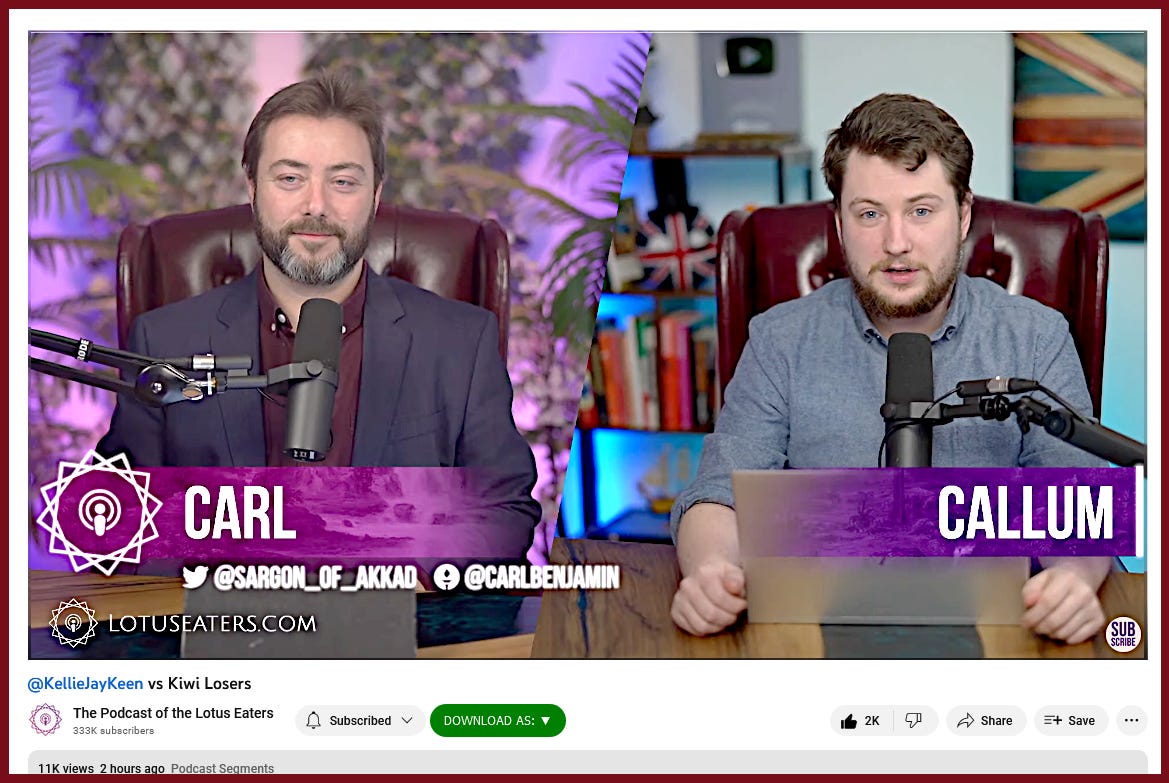Click the 11K views text
The image size is (1169, 783).
[x=66, y=768]
